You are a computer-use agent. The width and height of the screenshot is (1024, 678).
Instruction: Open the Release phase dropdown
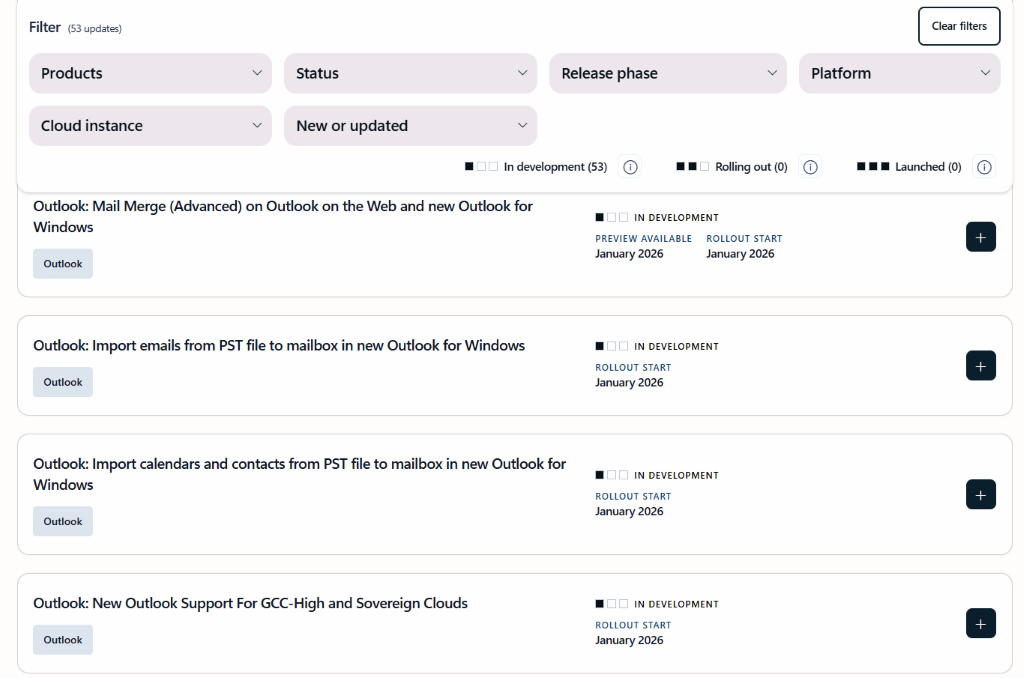click(667, 73)
